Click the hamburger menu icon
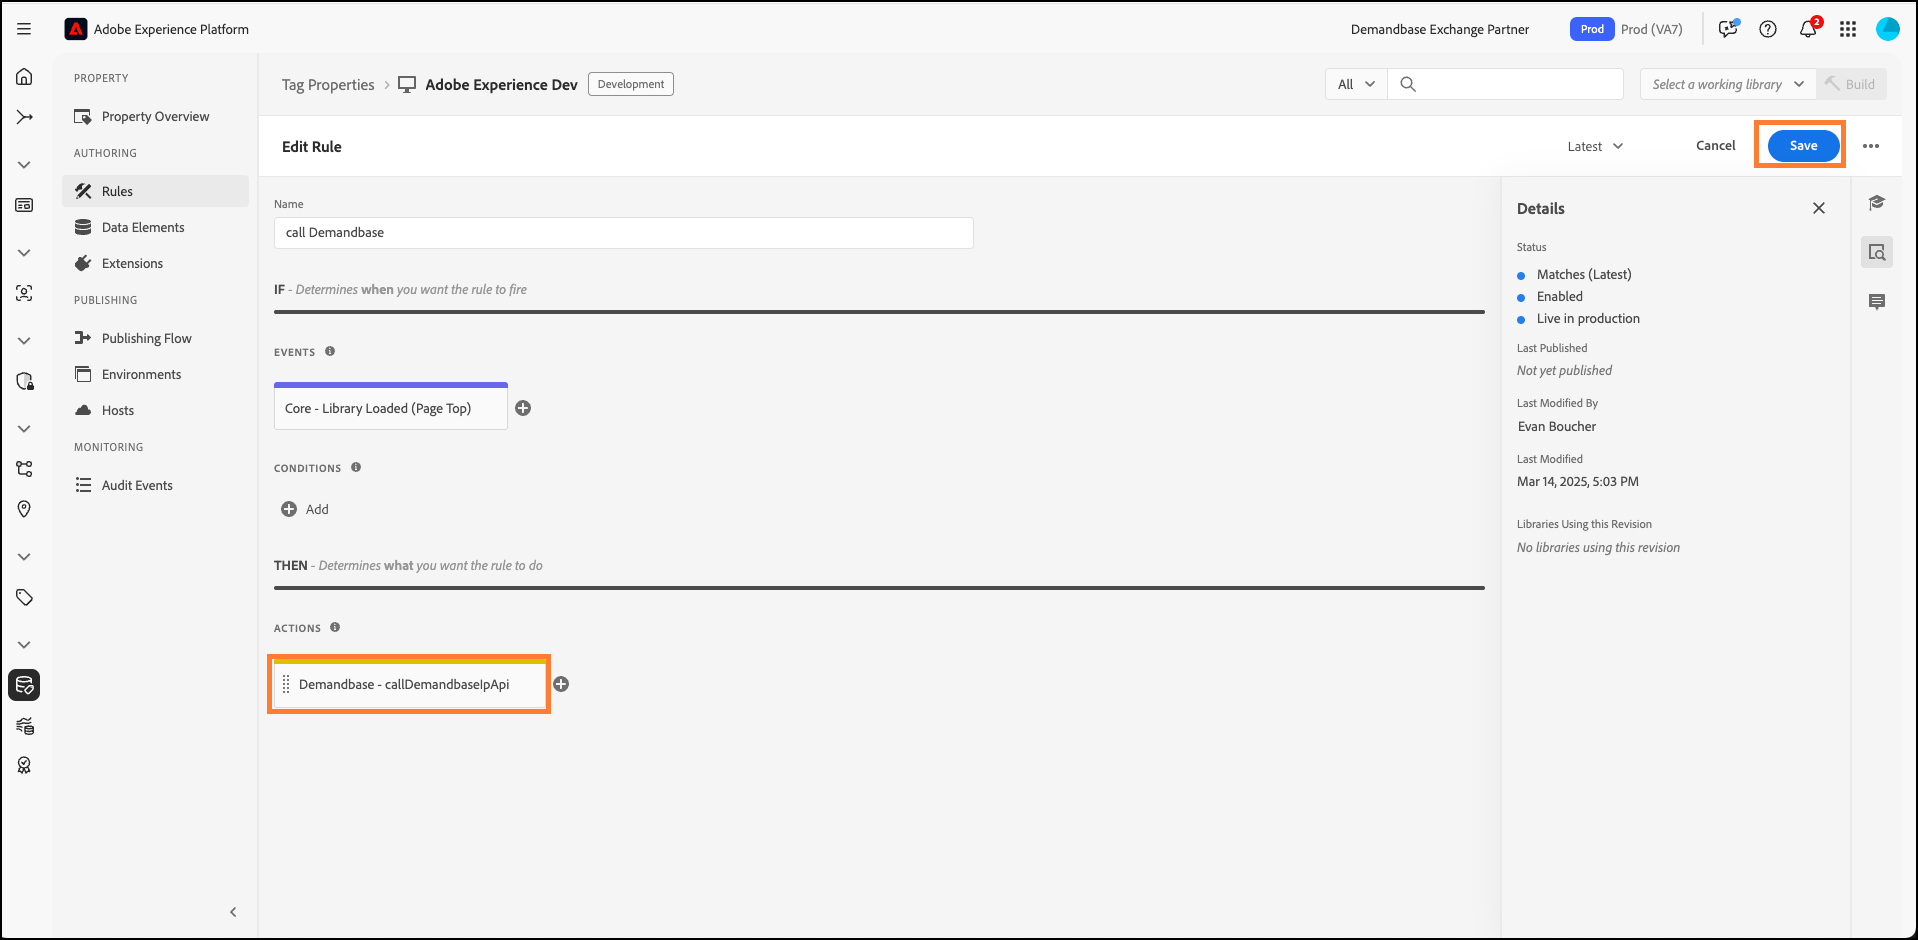The width and height of the screenshot is (1918, 940). pos(24,29)
